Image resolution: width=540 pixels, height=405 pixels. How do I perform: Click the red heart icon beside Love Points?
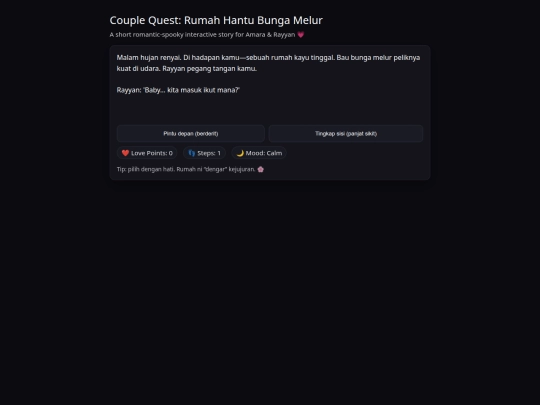[125, 153]
